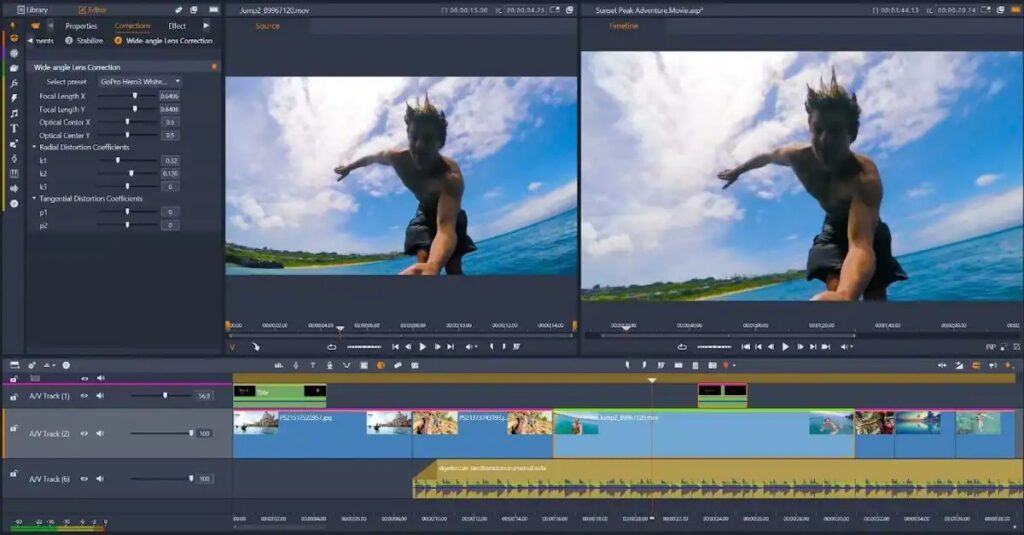This screenshot has width=1024, height=535.
Task: Click the loop playback icon in Source player
Action: pos(332,347)
